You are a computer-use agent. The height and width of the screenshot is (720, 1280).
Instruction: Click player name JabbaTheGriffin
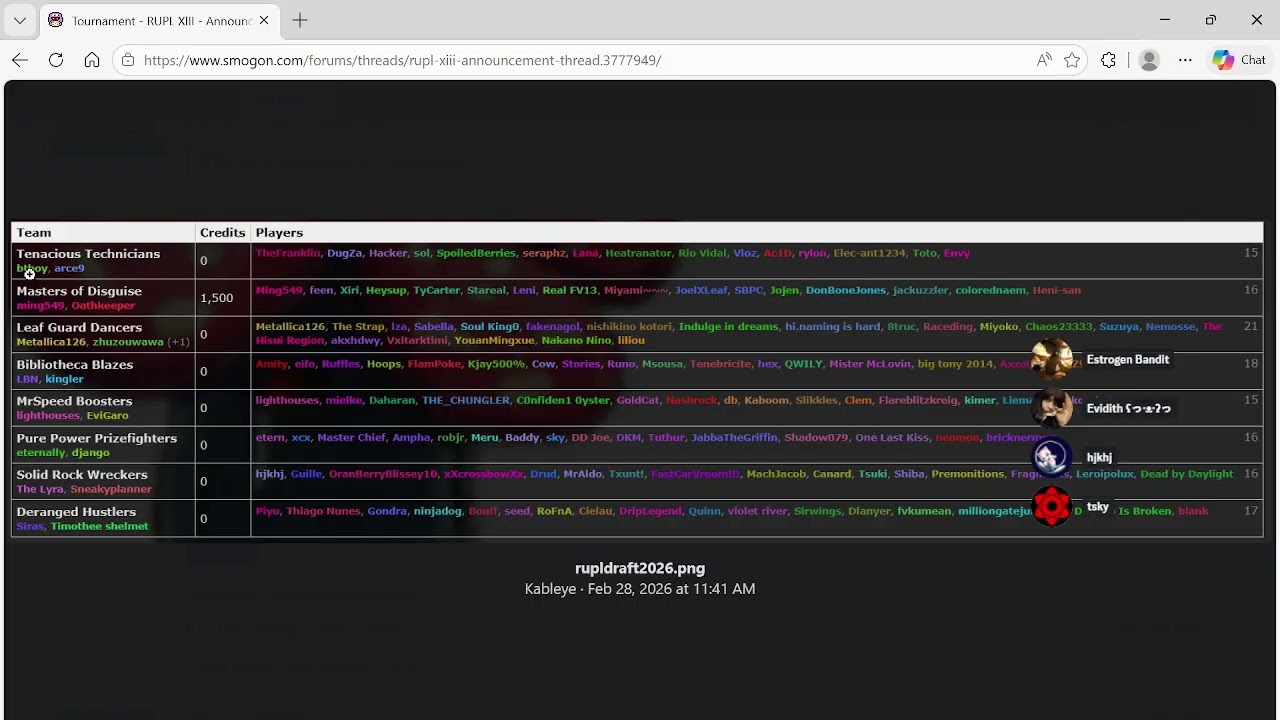pos(734,437)
